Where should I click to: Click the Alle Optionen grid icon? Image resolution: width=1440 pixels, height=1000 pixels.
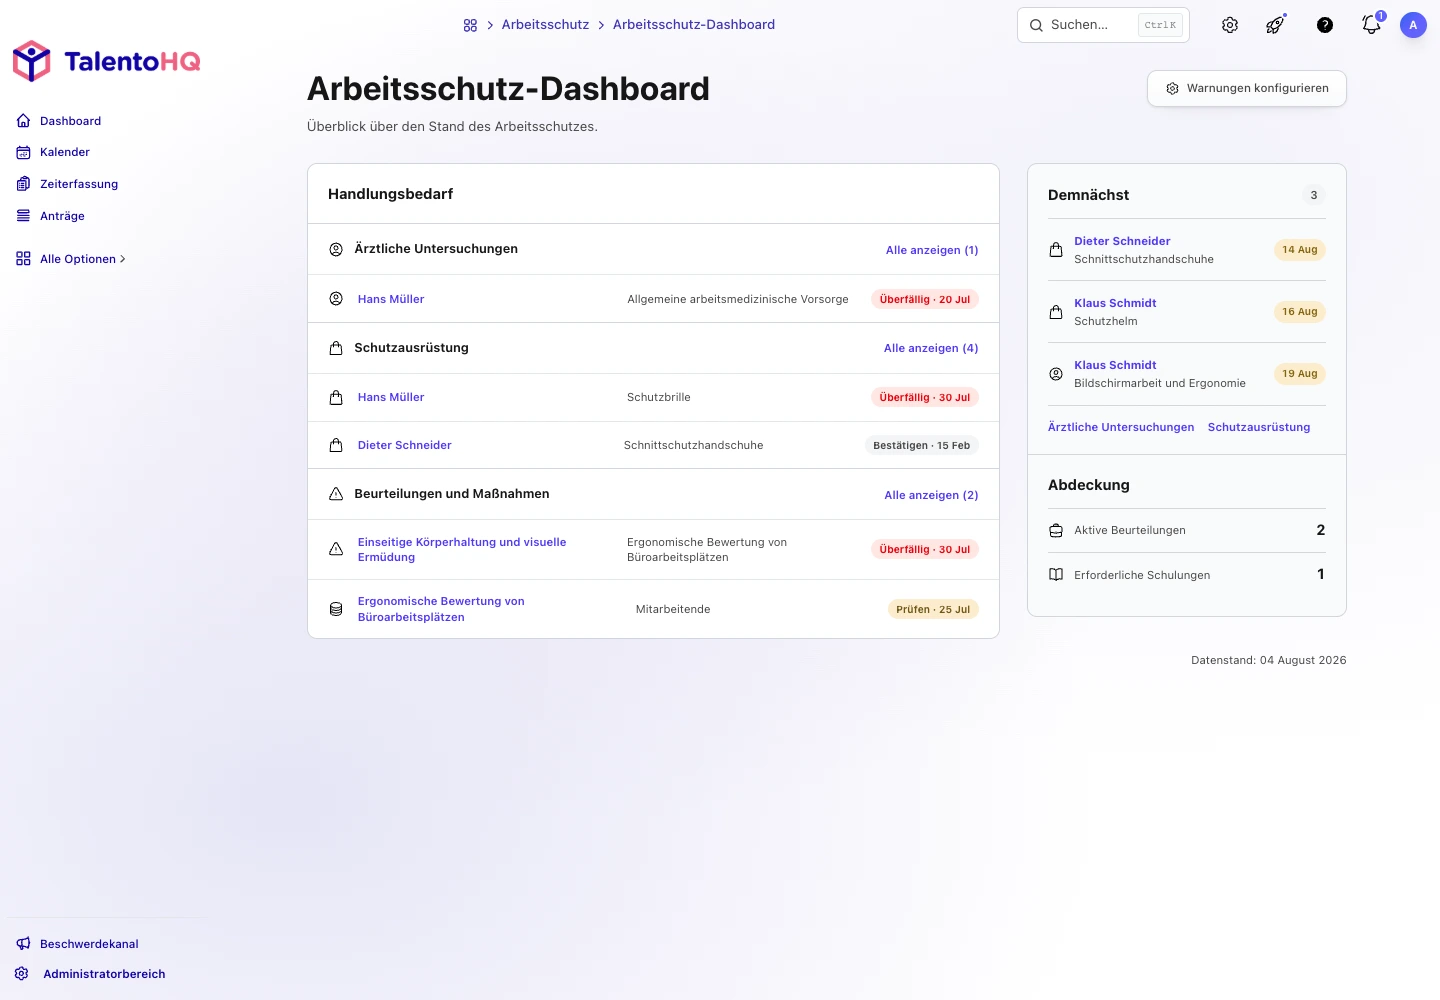pos(23,259)
